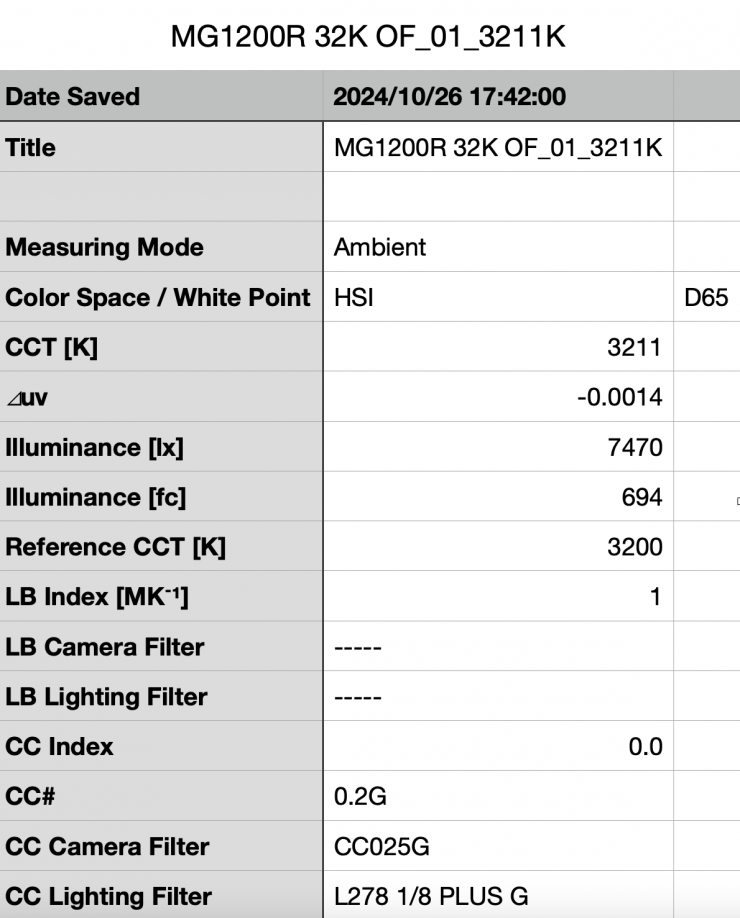This screenshot has height=918, width=740.
Task: Click the Color Space / White Point label
Action: (156, 297)
